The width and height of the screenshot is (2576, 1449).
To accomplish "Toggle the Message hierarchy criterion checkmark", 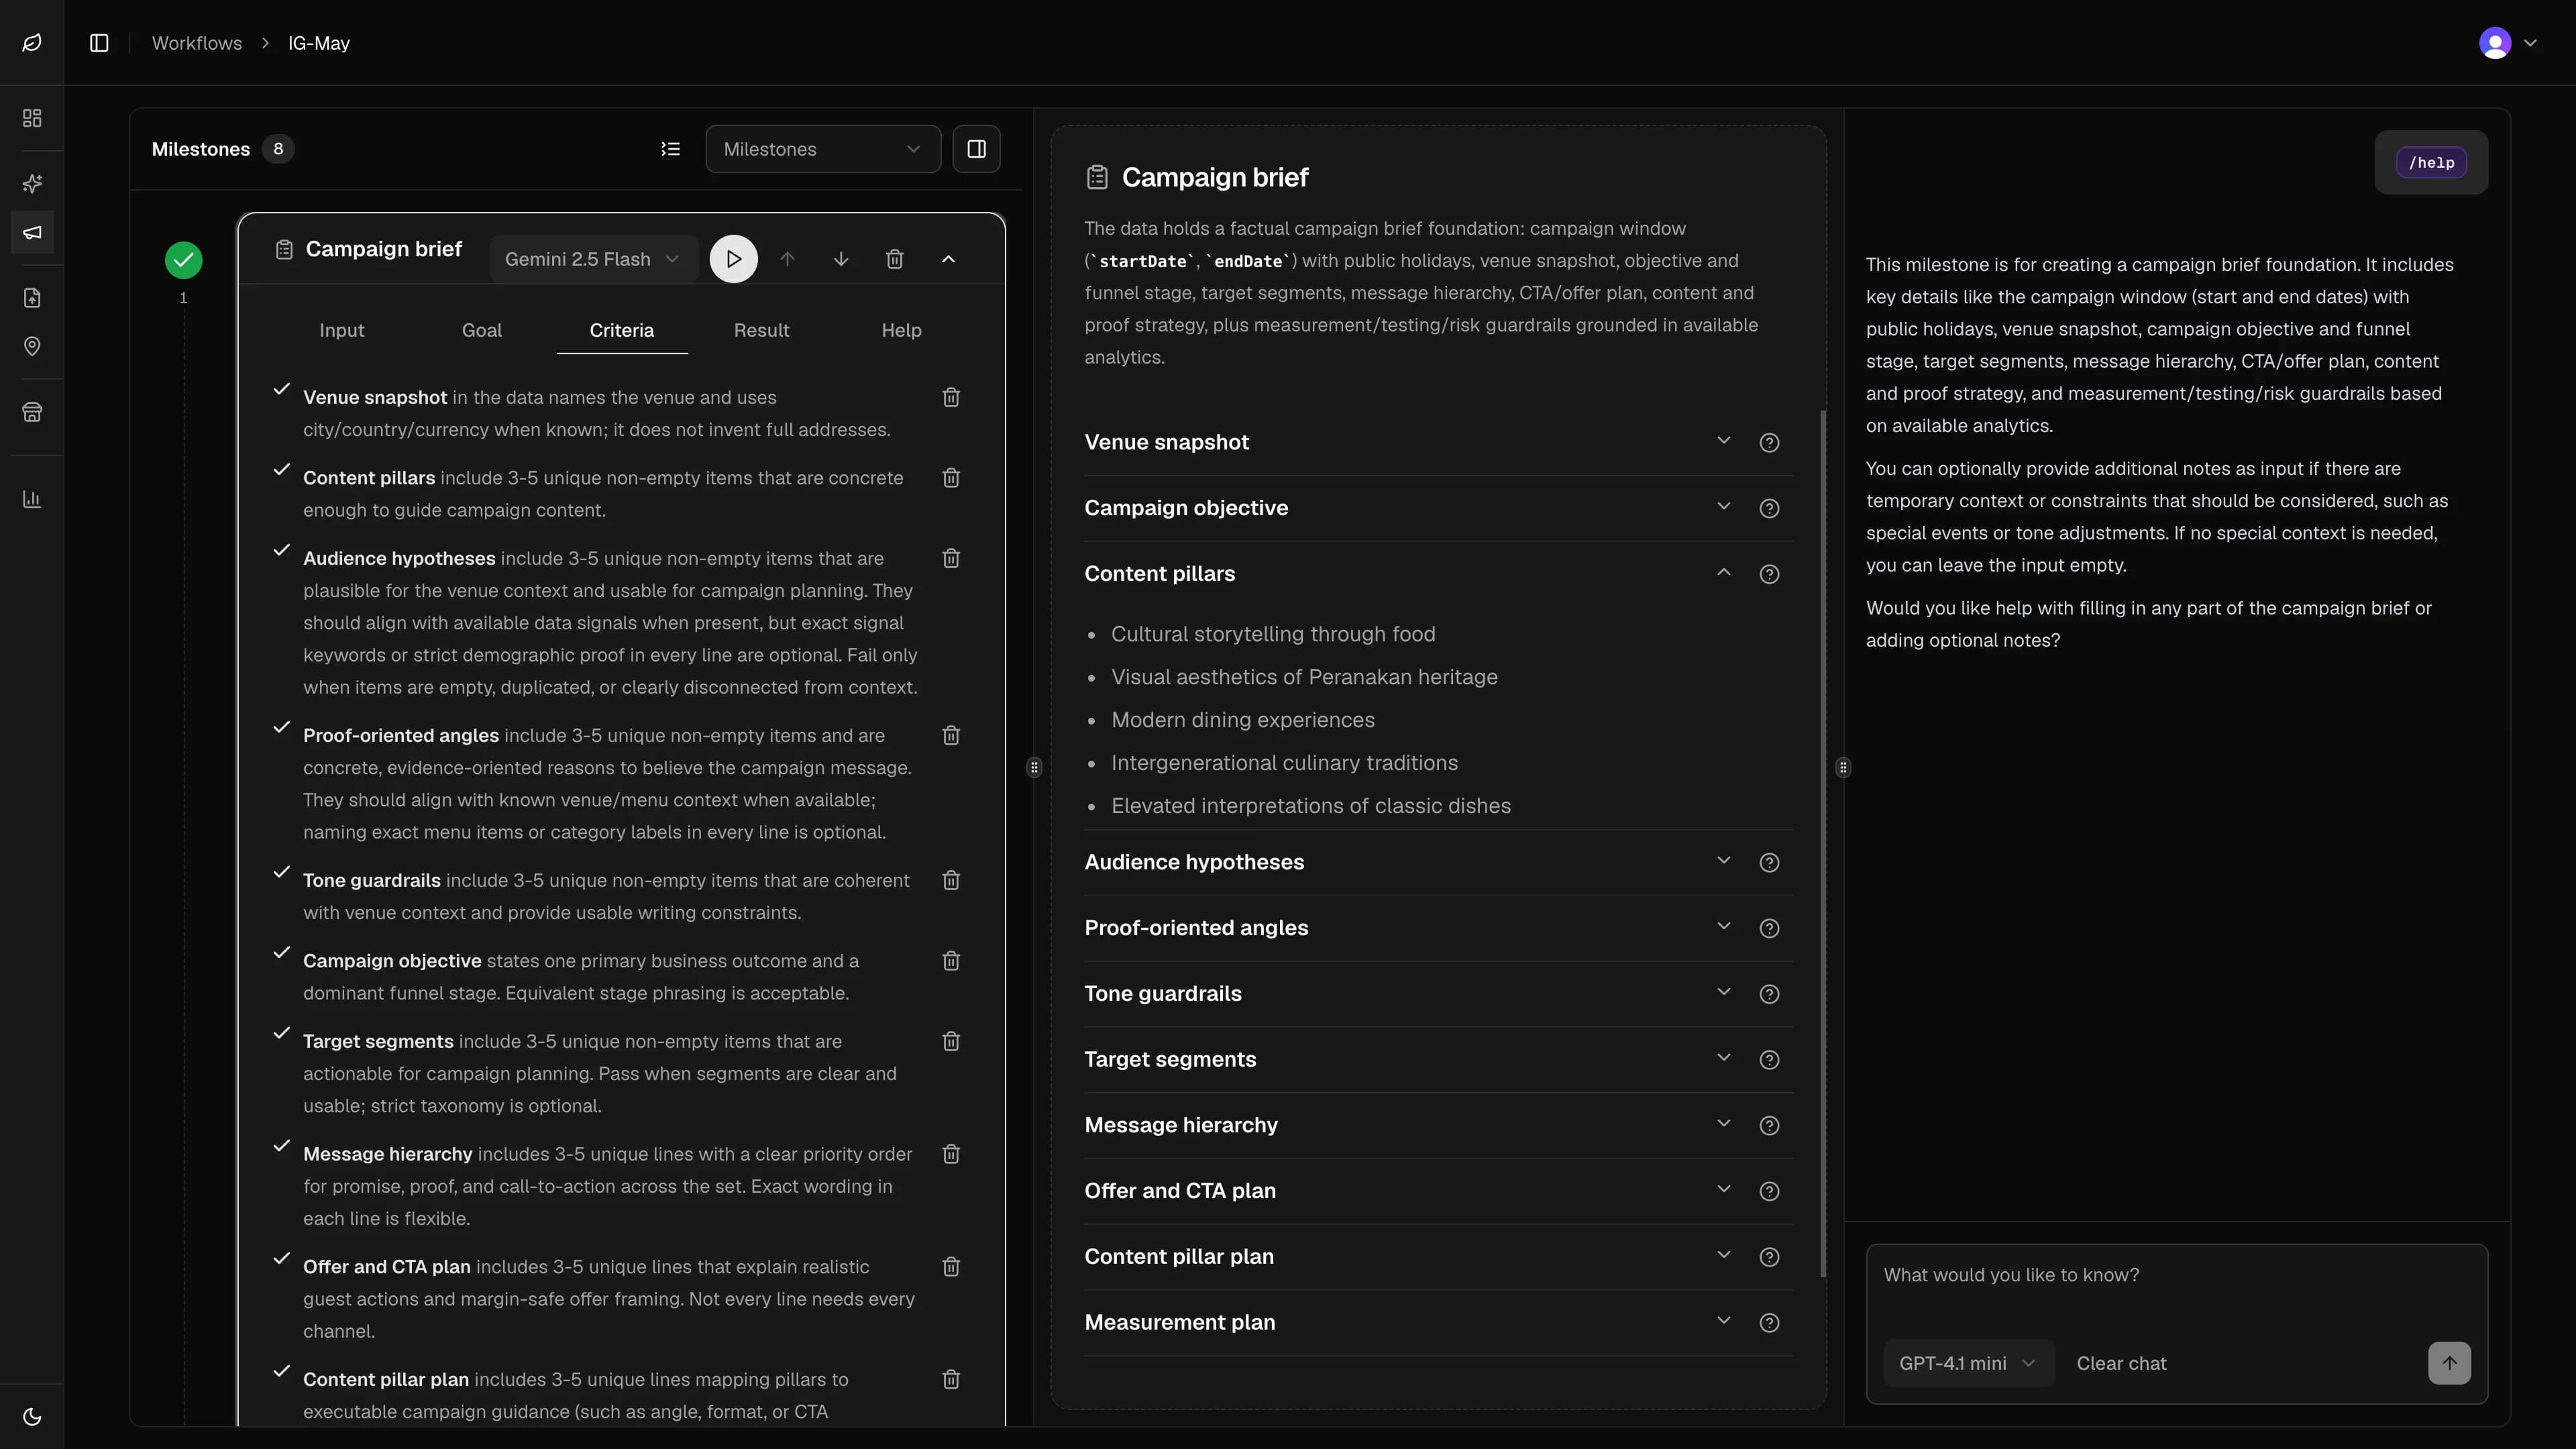I will pyautogui.click(x=282, y=1146).
